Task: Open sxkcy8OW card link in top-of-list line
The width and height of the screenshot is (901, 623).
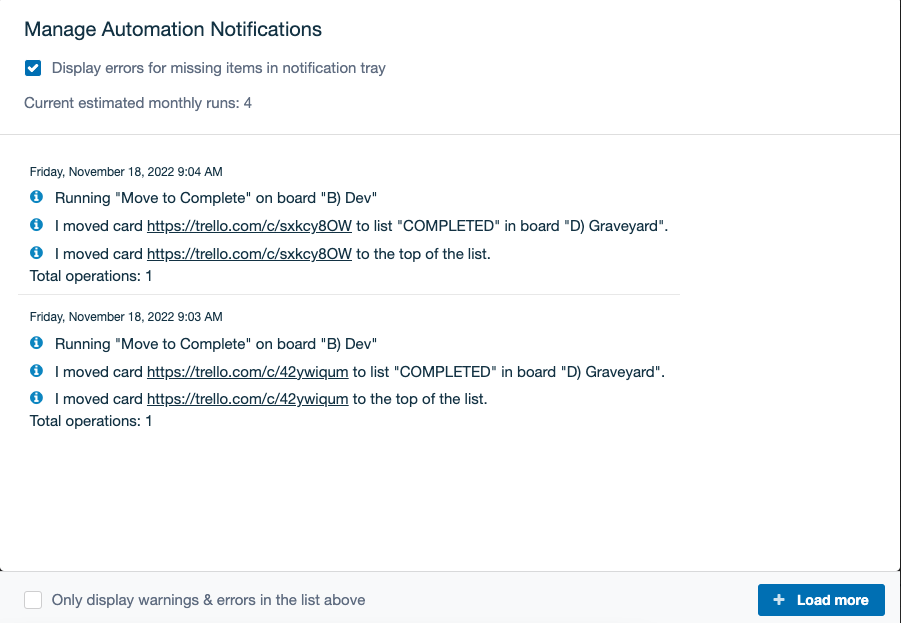Action: (249, 254)
